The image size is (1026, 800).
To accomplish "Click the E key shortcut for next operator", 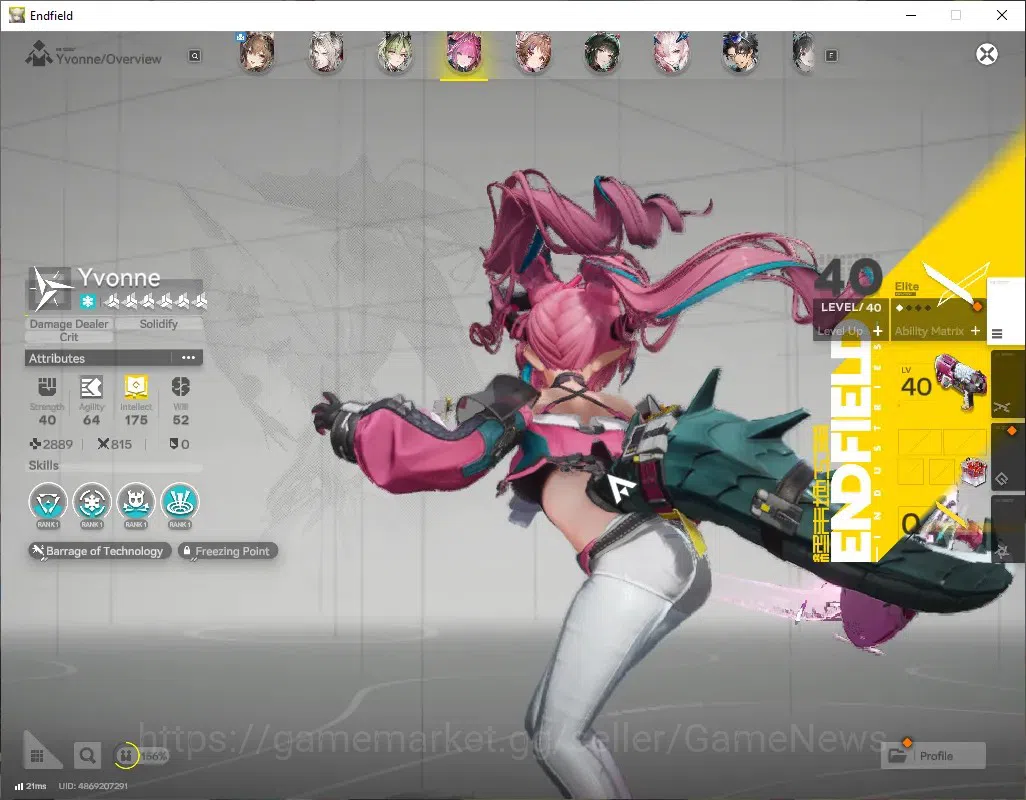I will (x=831, y=56).
